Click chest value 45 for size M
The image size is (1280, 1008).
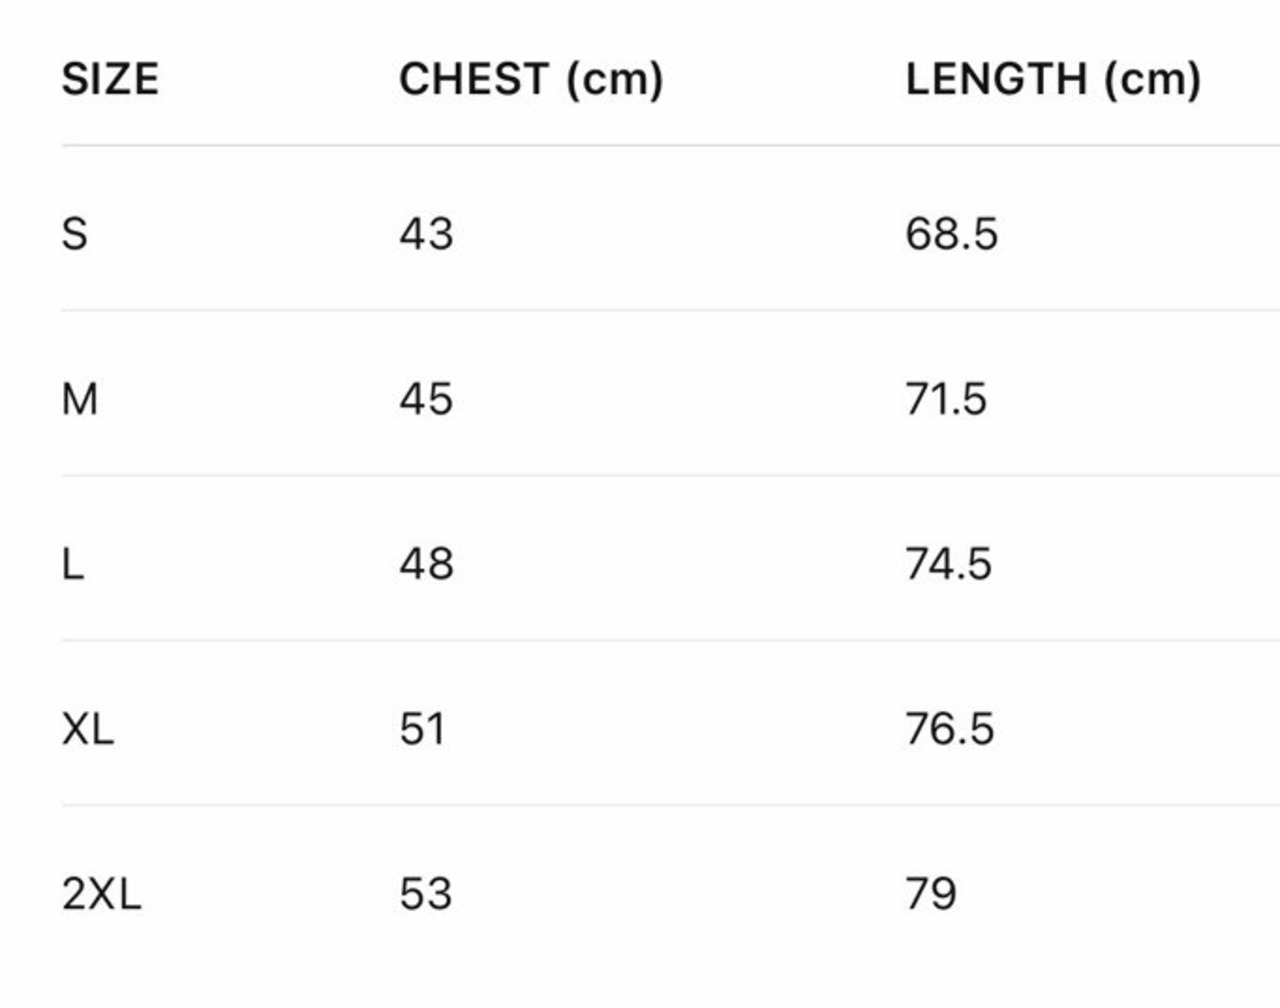tap(426, 400)
